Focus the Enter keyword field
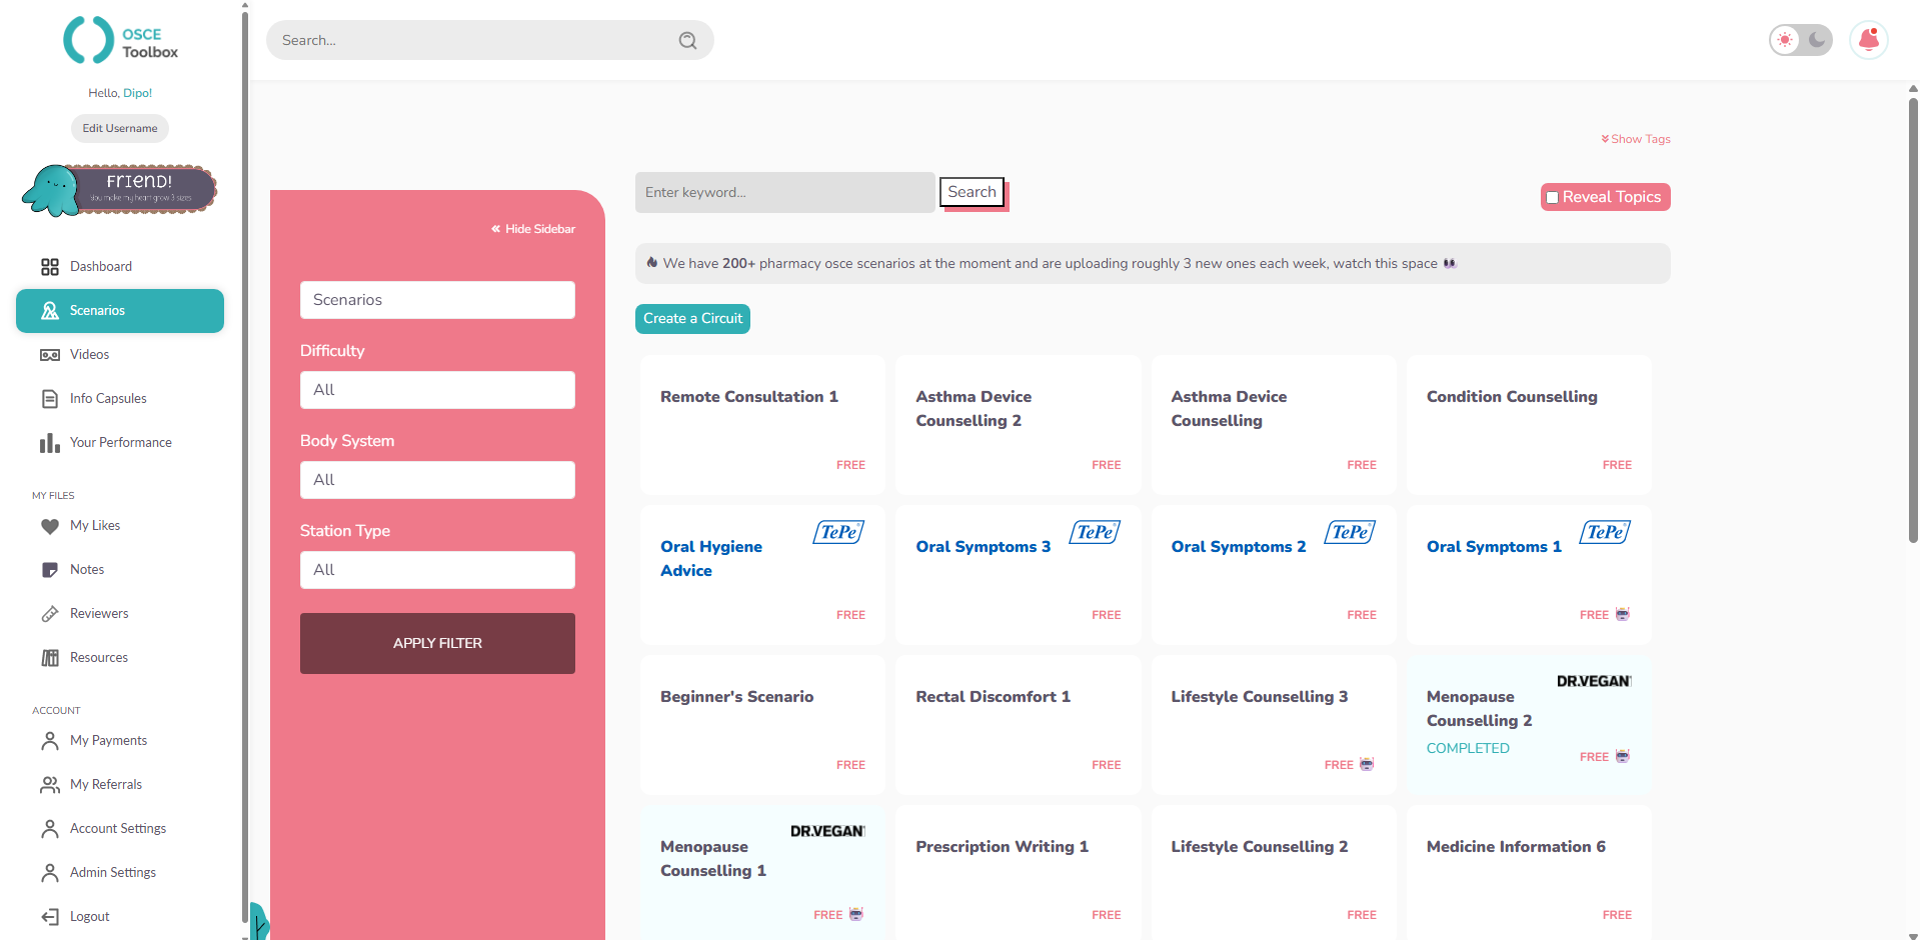This screenshot has width=1920, height=940. pos(785,192)
